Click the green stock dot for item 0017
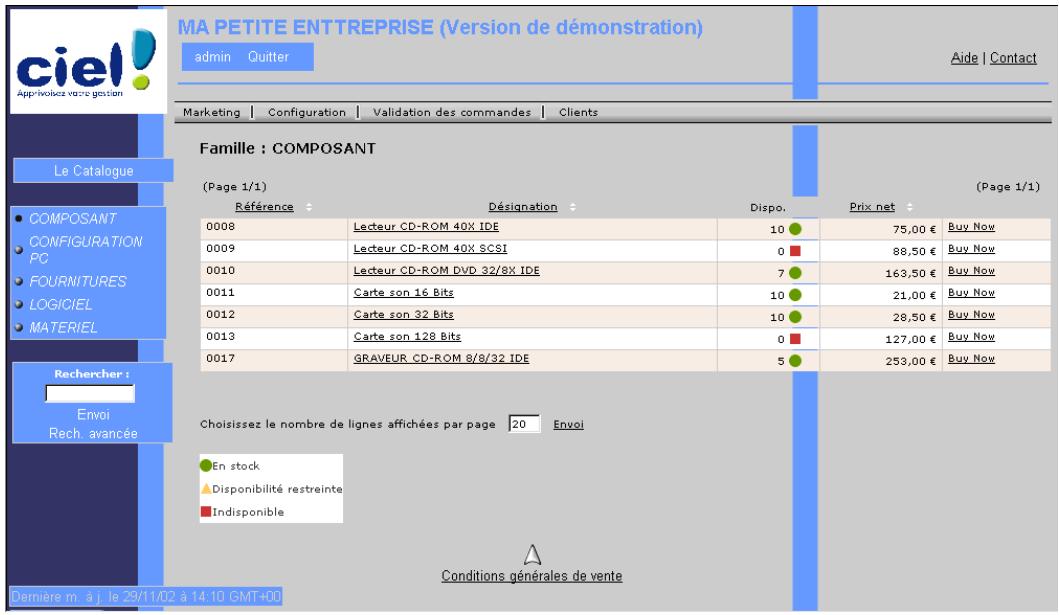1059x615 pixels. tap(796, 360)
